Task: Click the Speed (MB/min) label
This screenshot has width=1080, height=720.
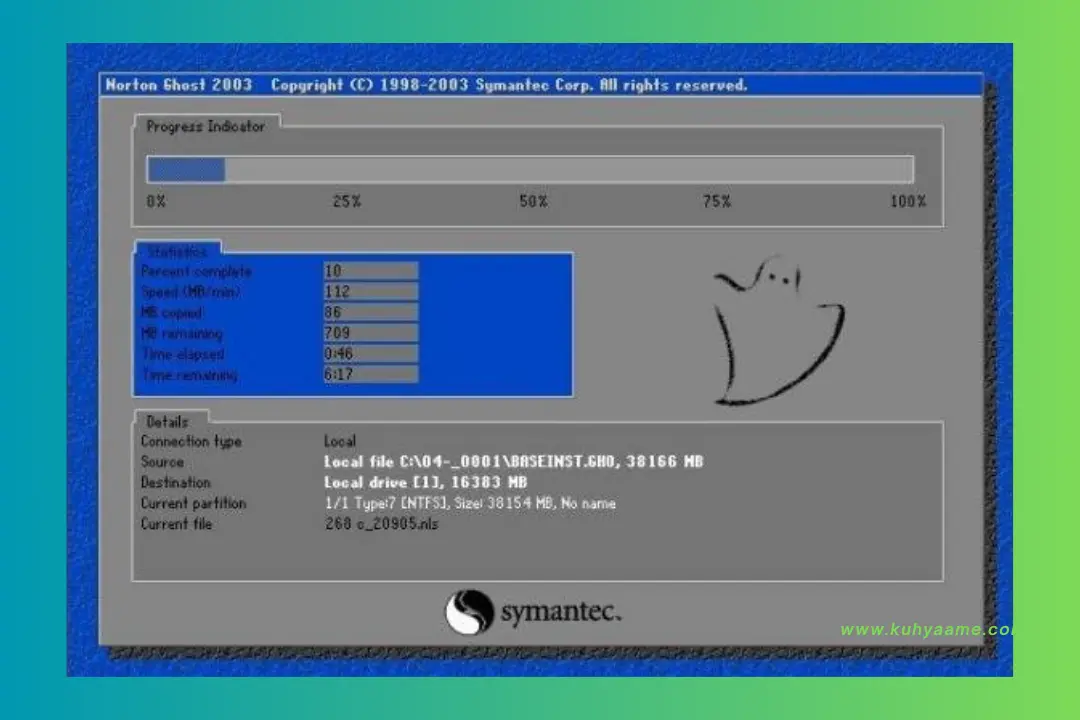Action: coord(191,292)
